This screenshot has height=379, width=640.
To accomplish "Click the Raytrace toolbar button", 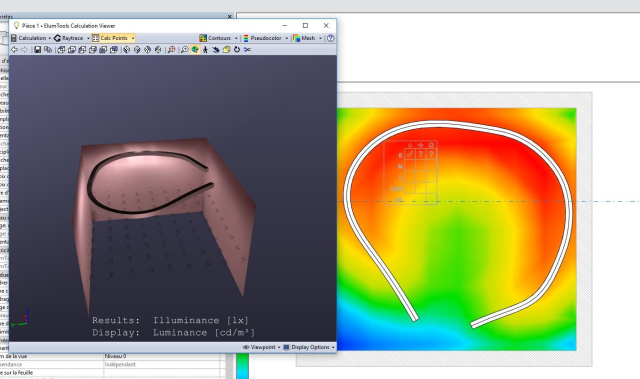I will coord(69,38).
